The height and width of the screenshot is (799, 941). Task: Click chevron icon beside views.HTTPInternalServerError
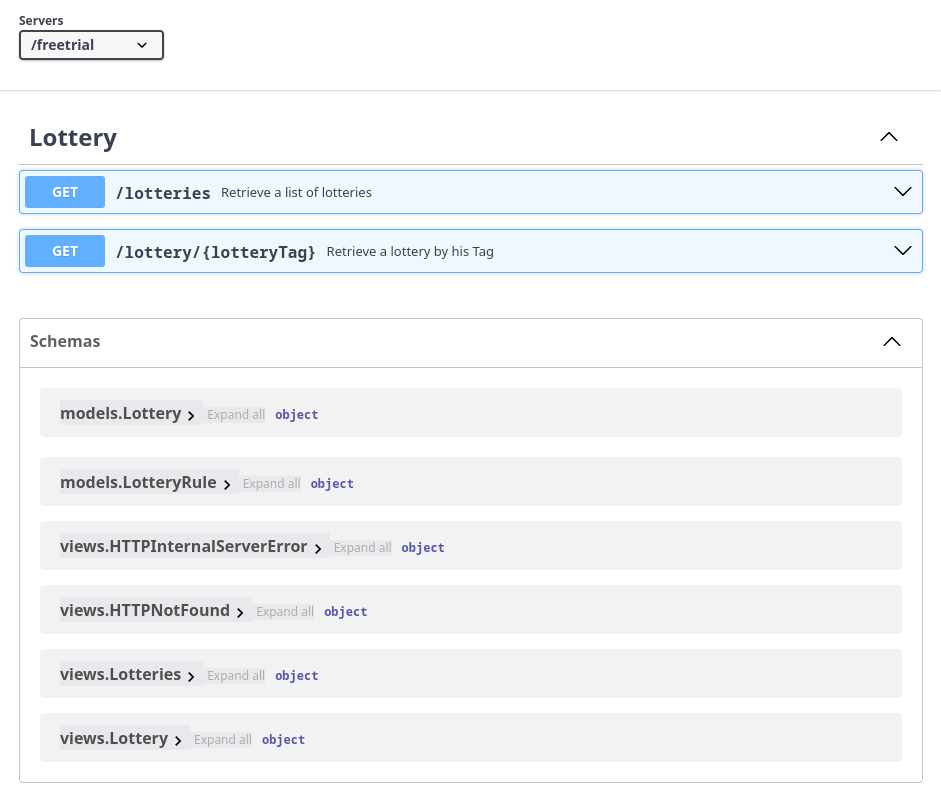(x=318, y=548)
